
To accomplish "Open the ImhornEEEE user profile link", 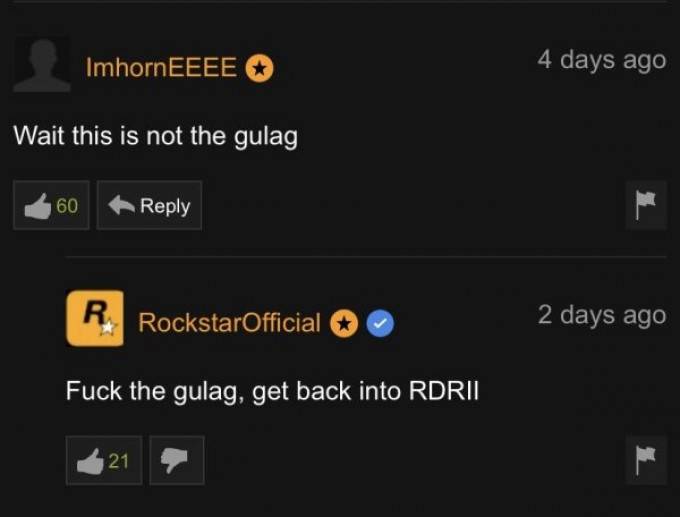I will click(x=161, y=68).
